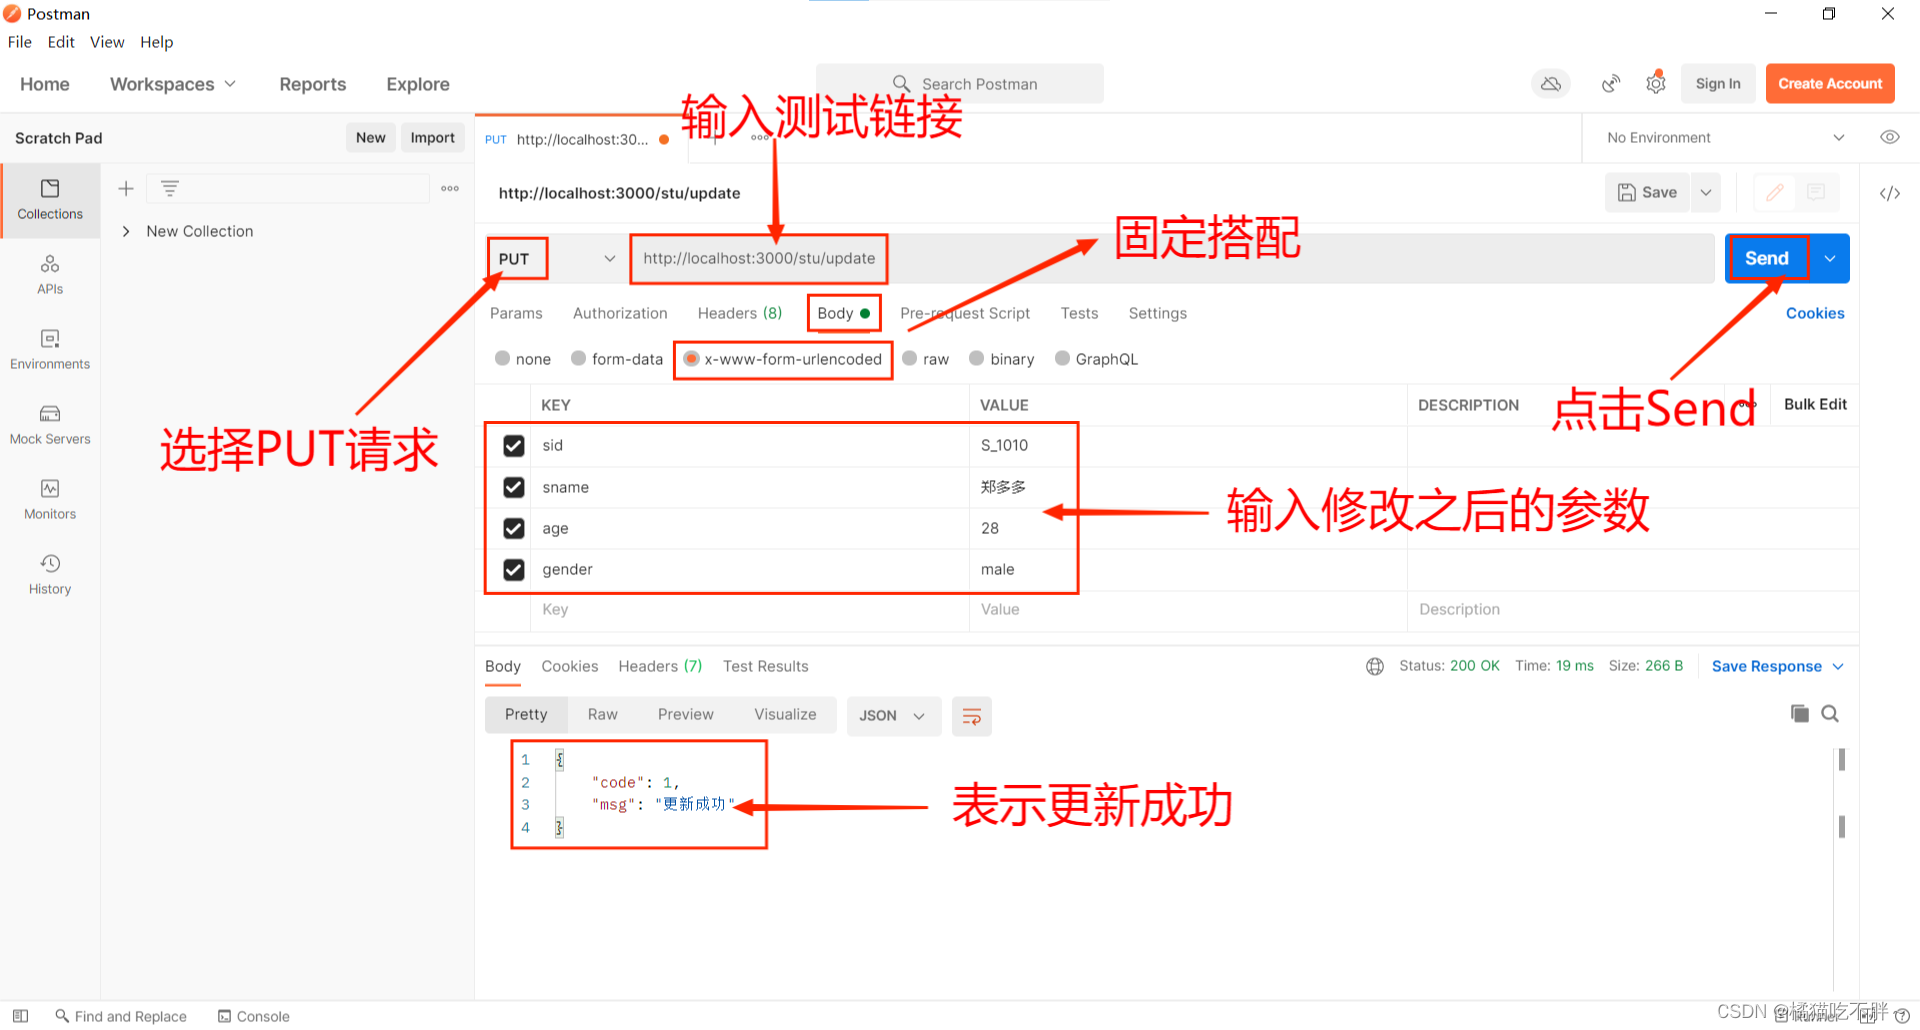The height and width of the screenshot is (1030, 1920).
Task: Click the Send button
Action: tap(1767, 258)
